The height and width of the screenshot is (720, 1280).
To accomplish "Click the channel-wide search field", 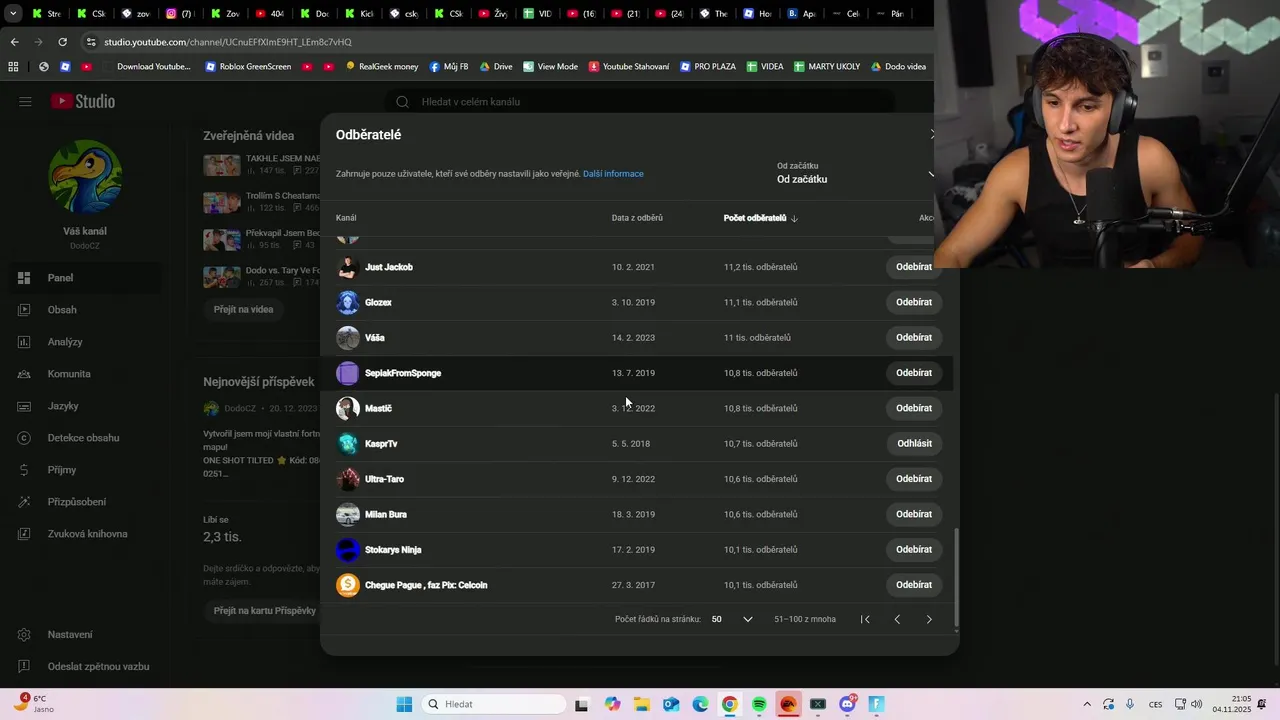I will click(x=640, y=102).
